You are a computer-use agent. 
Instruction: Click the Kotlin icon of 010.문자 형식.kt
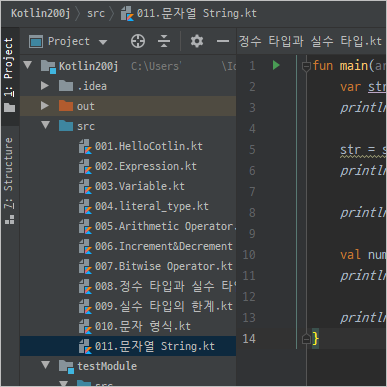click(85, 327)
